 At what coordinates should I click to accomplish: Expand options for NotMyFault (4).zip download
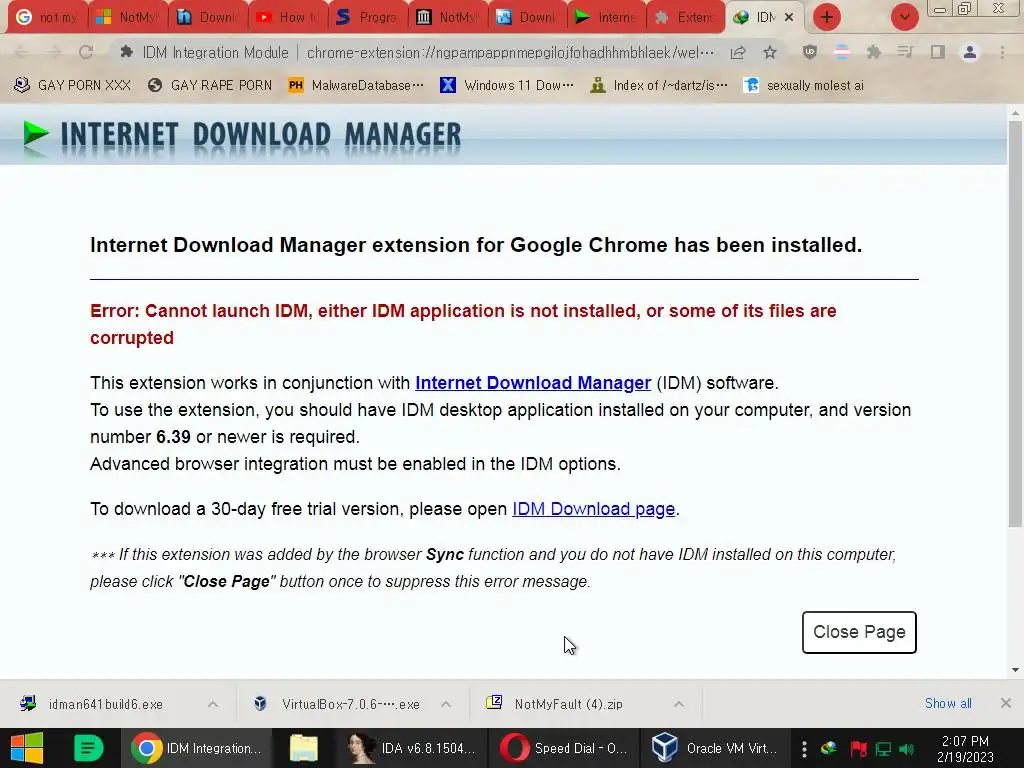click(x=679, y=704)
